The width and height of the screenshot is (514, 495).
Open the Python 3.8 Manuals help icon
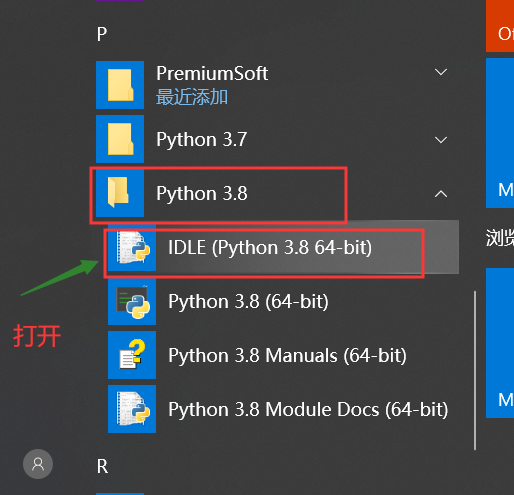[132, 355]
